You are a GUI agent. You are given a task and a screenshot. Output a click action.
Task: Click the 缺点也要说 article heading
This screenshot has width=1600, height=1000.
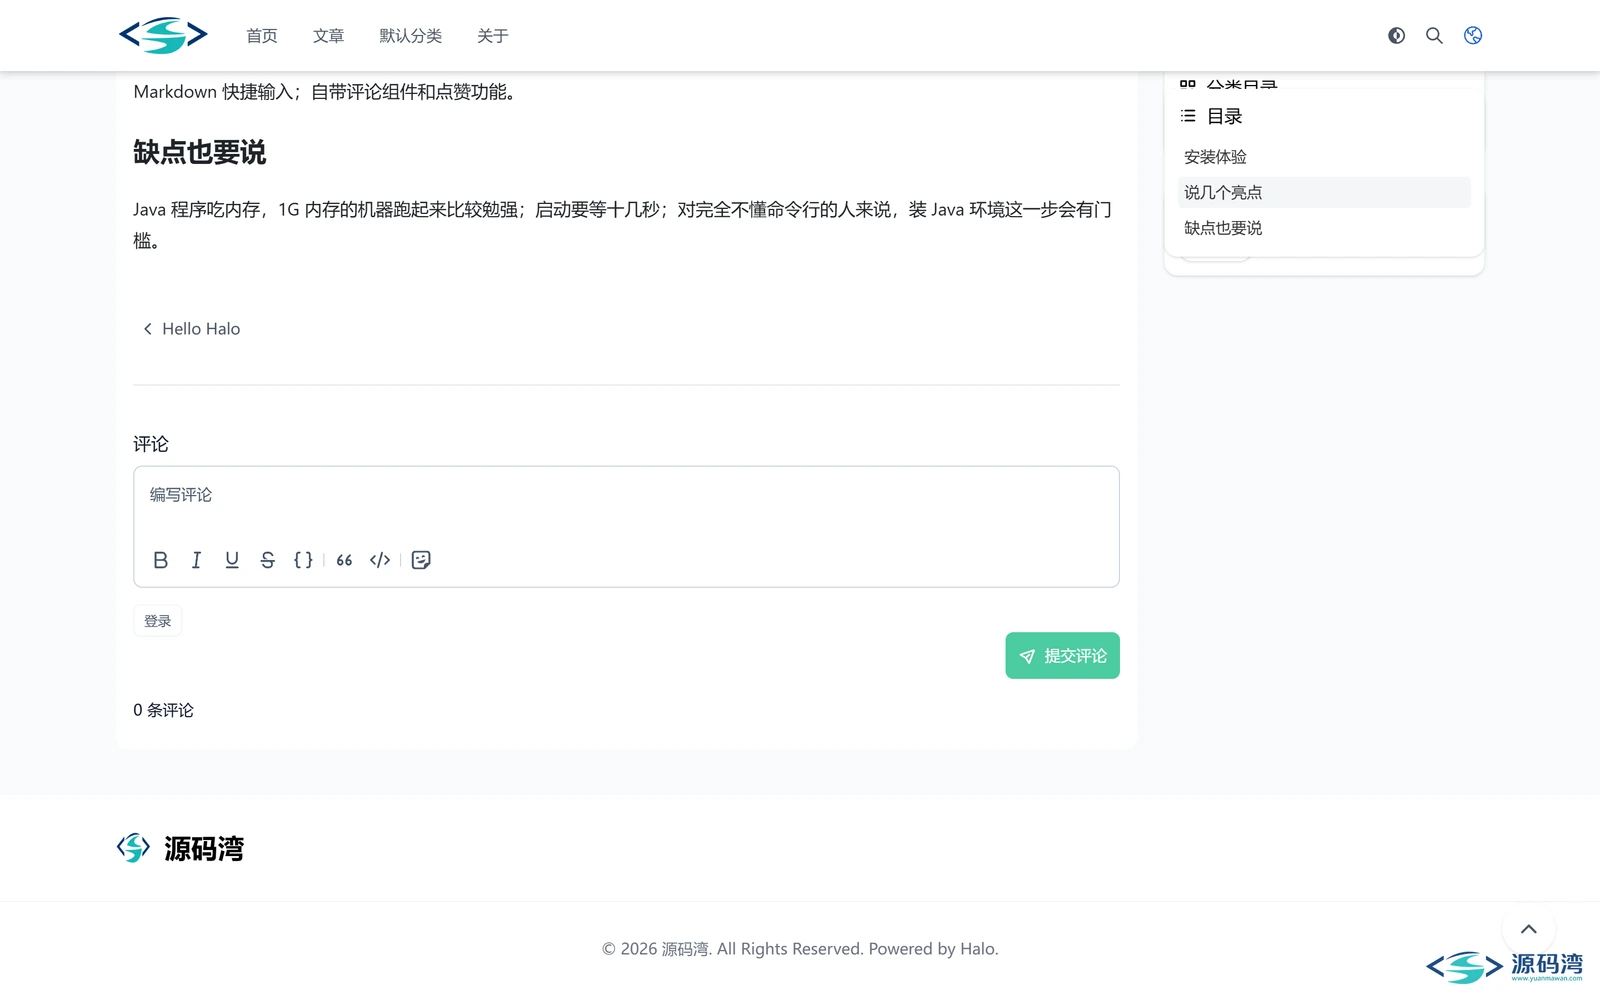200,152
